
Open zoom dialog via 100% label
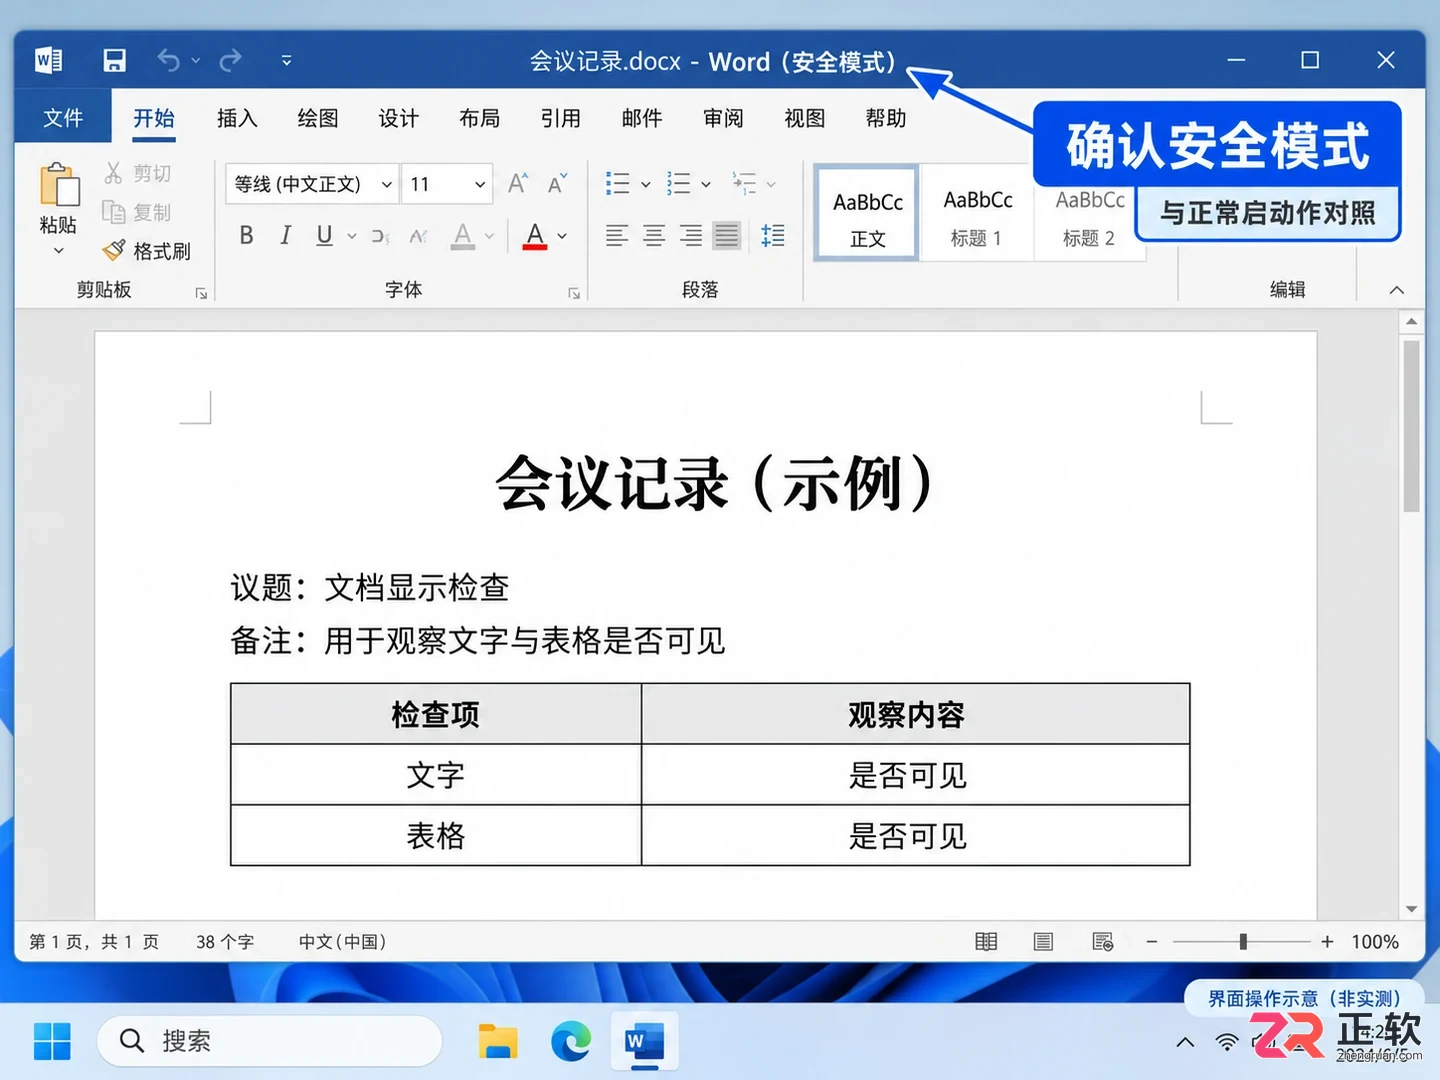[x=1375, y=942]
